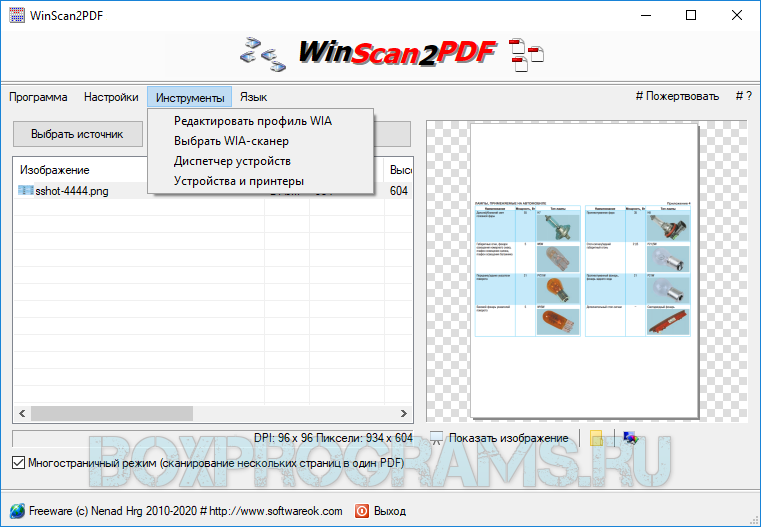Open the Настройки menu
The image size is (761, 527).
111,97
